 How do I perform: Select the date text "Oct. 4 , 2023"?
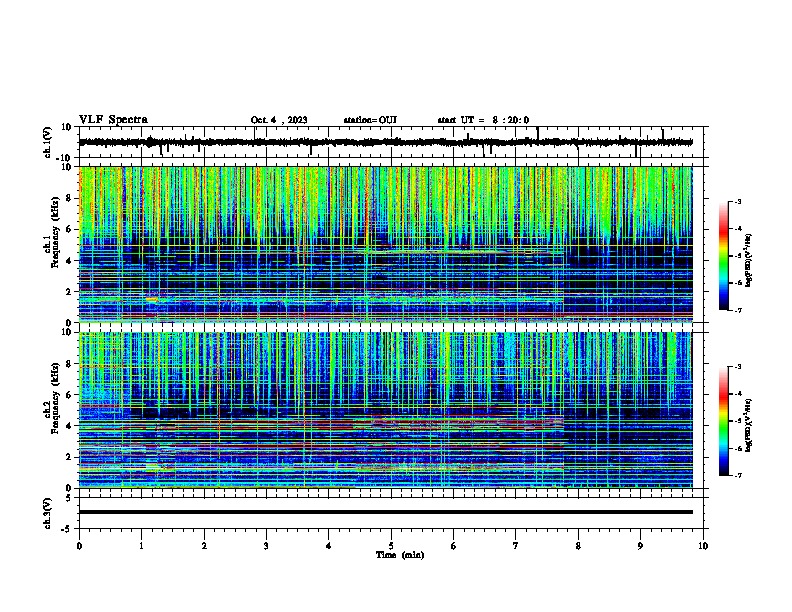click(x=279, y=120)
